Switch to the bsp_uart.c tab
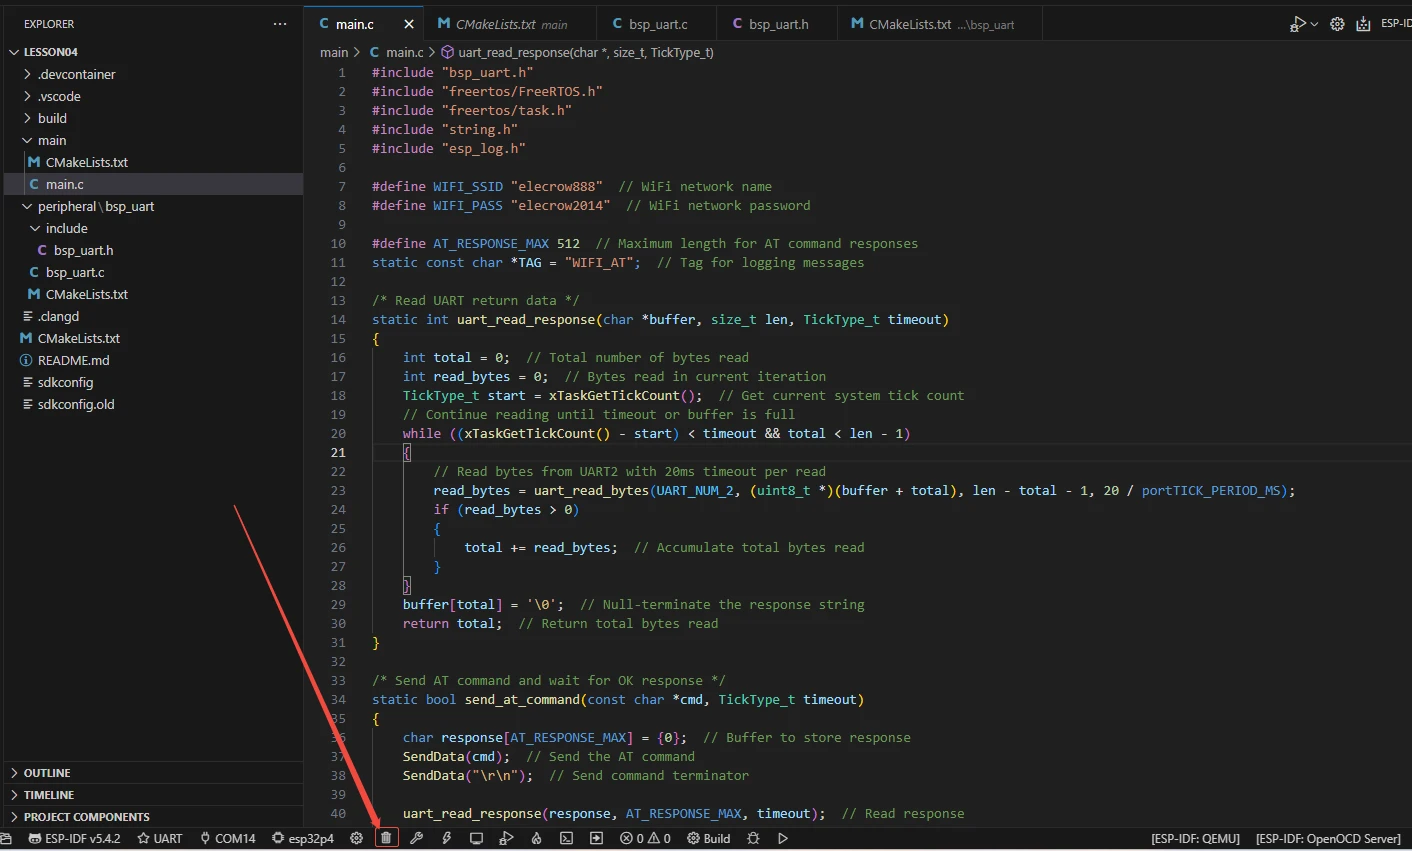 (657, 24)
